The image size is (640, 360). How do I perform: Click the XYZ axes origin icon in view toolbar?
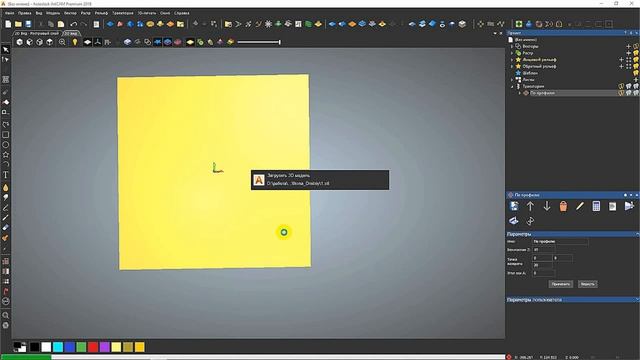98,42
